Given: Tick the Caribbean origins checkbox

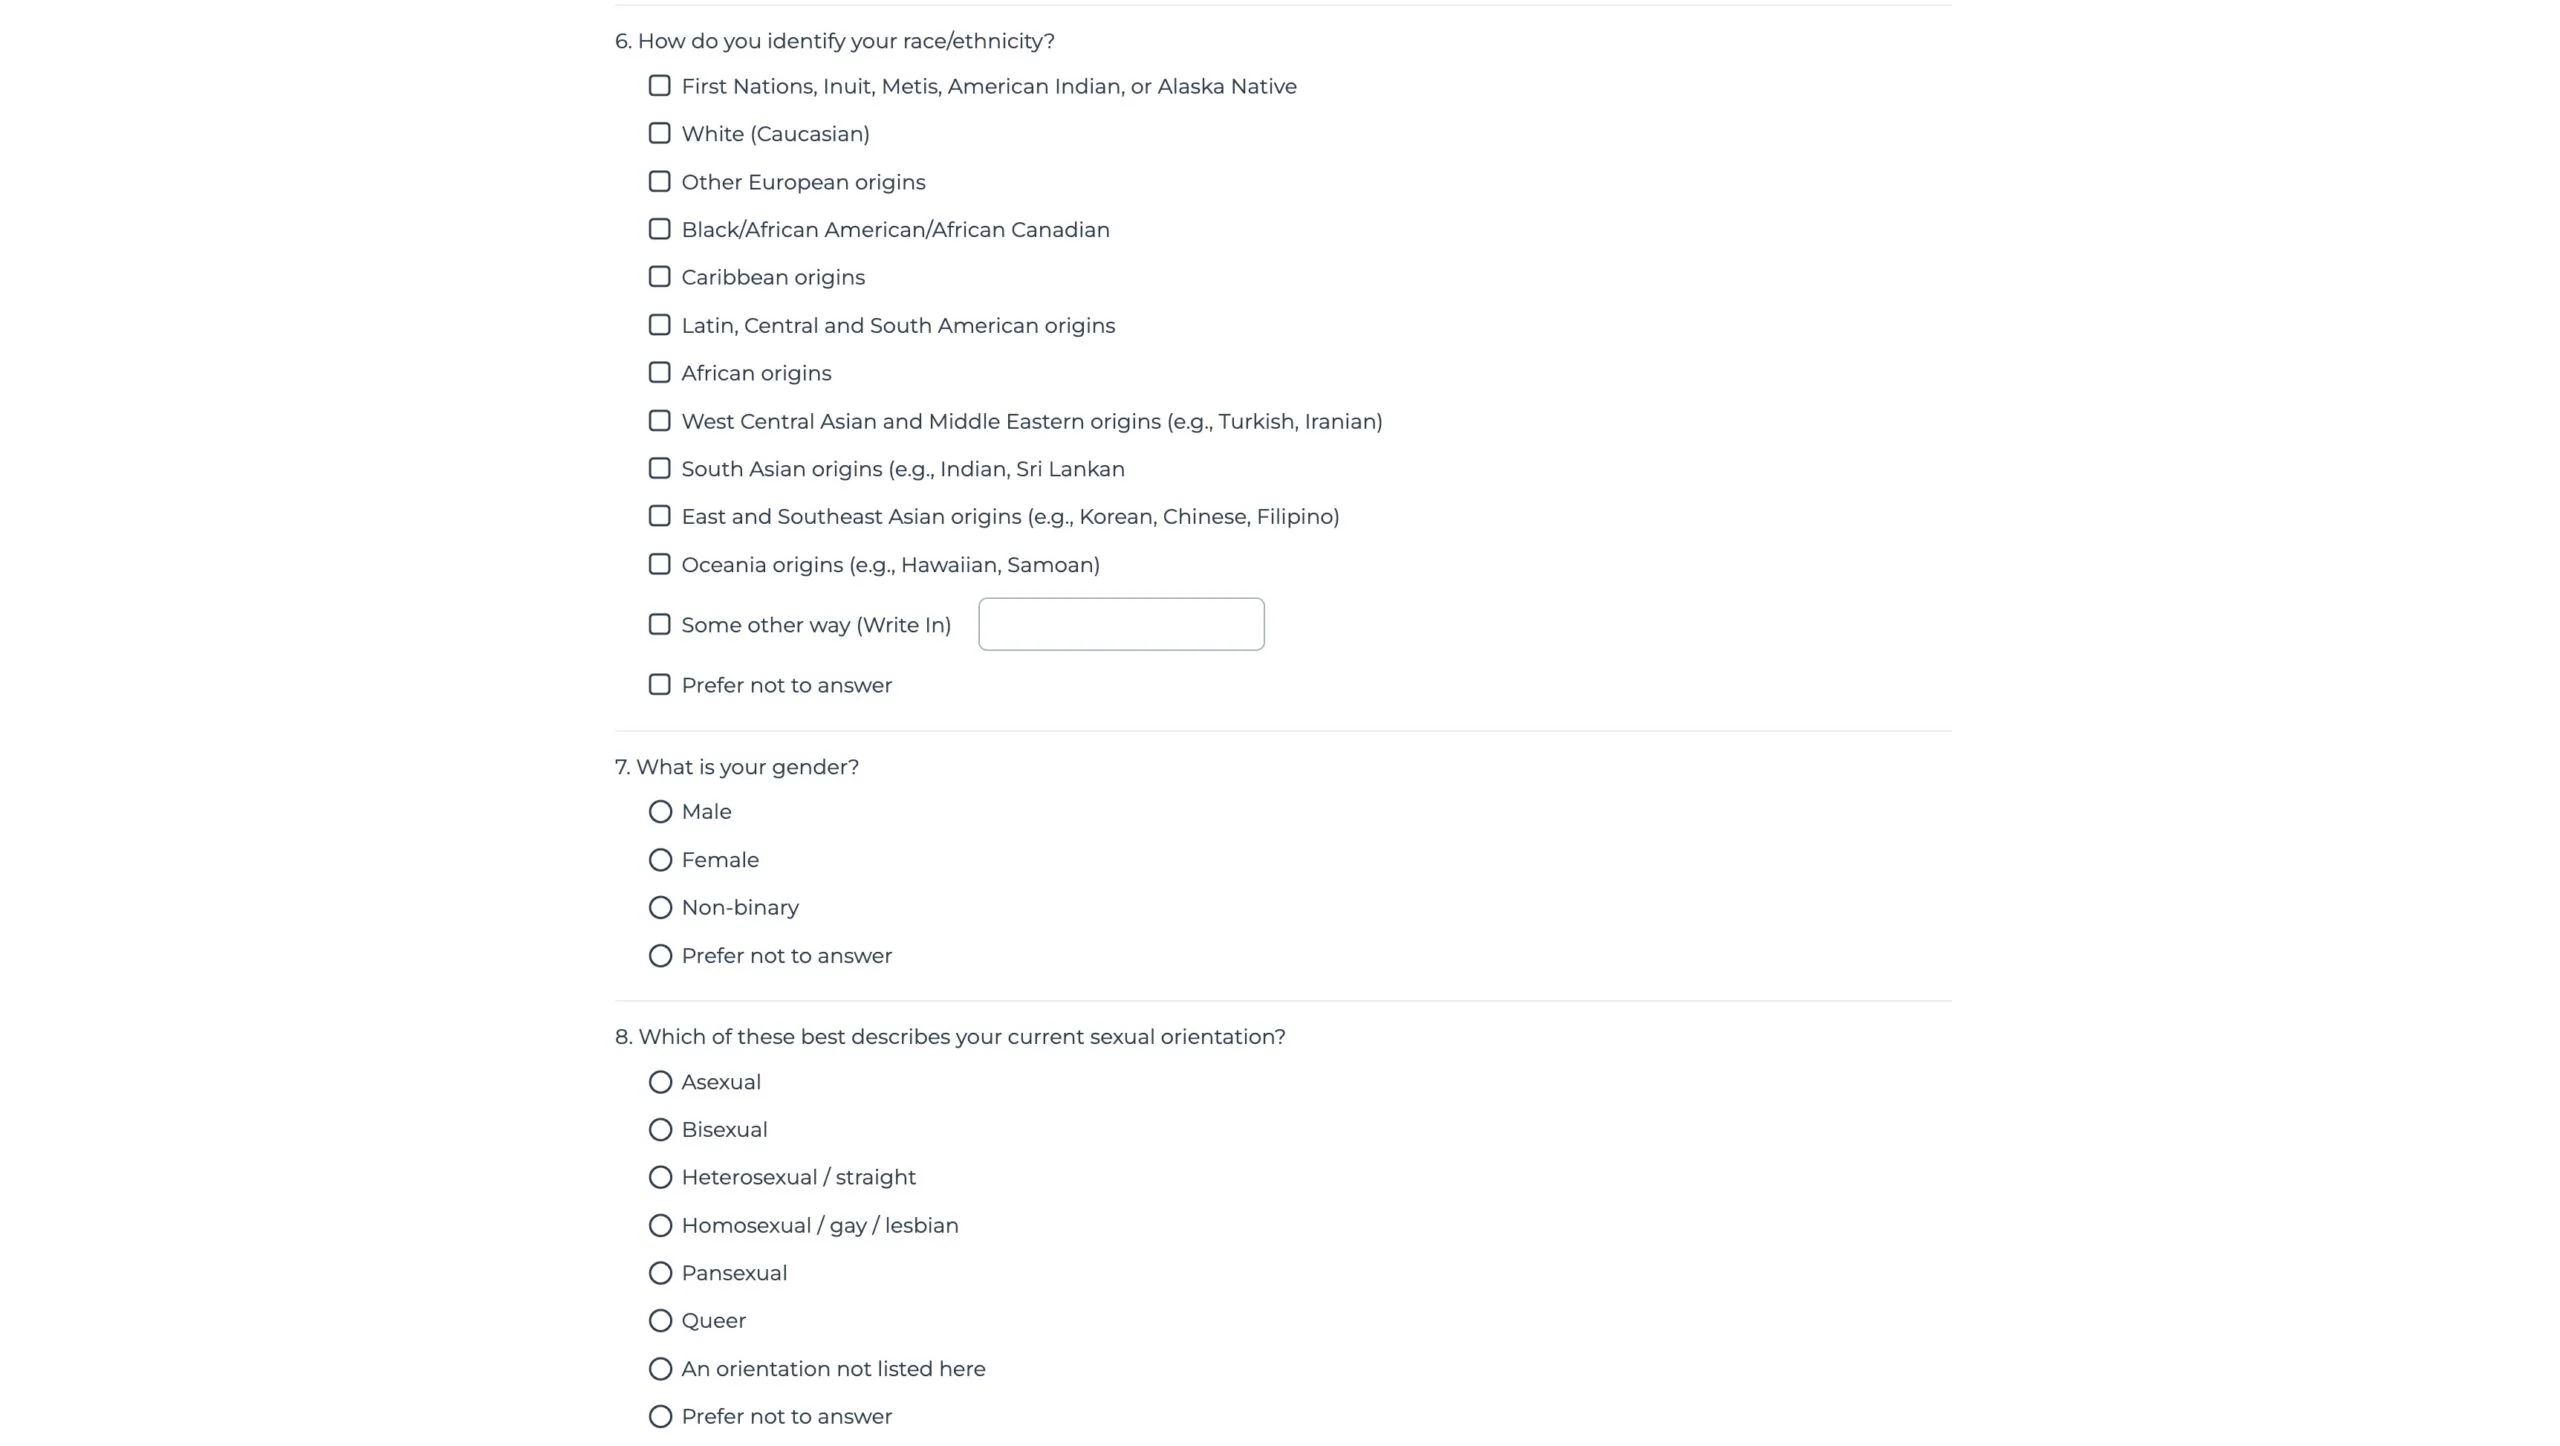Looking at the screenshot, I should point(659,277).
